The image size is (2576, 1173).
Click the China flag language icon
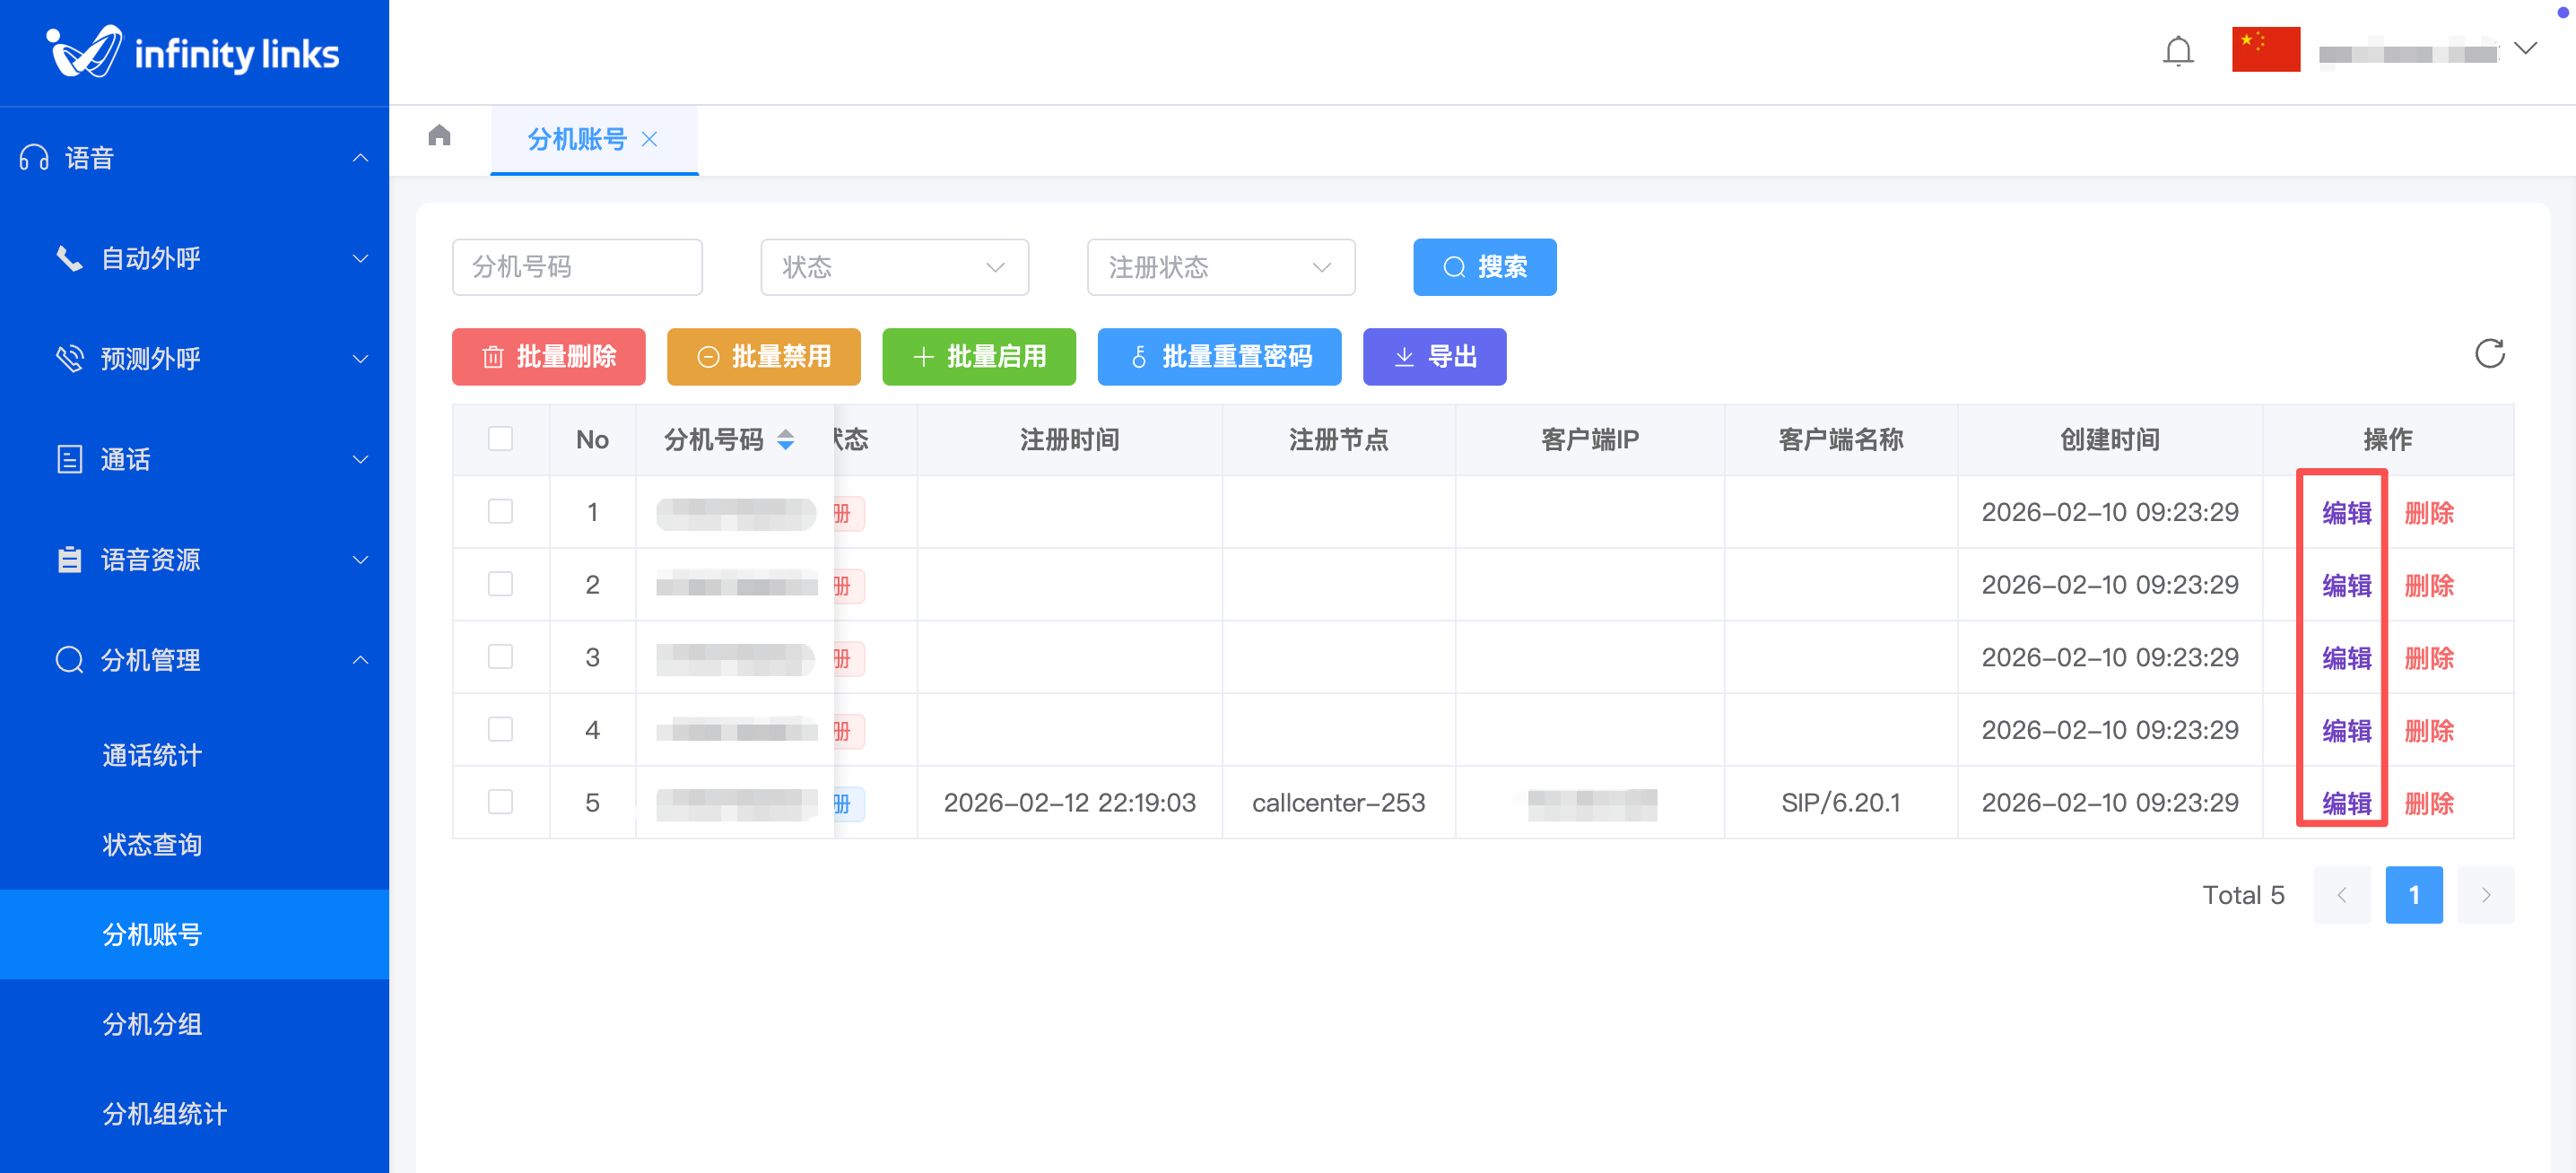(2265, 50)
